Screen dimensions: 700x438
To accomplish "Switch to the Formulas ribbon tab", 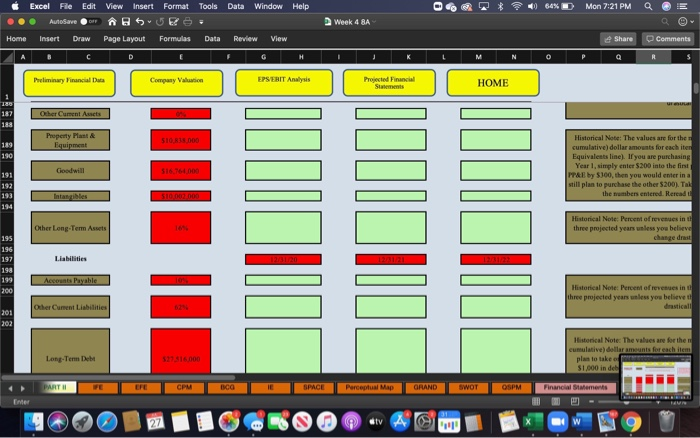I will point(175,39).
